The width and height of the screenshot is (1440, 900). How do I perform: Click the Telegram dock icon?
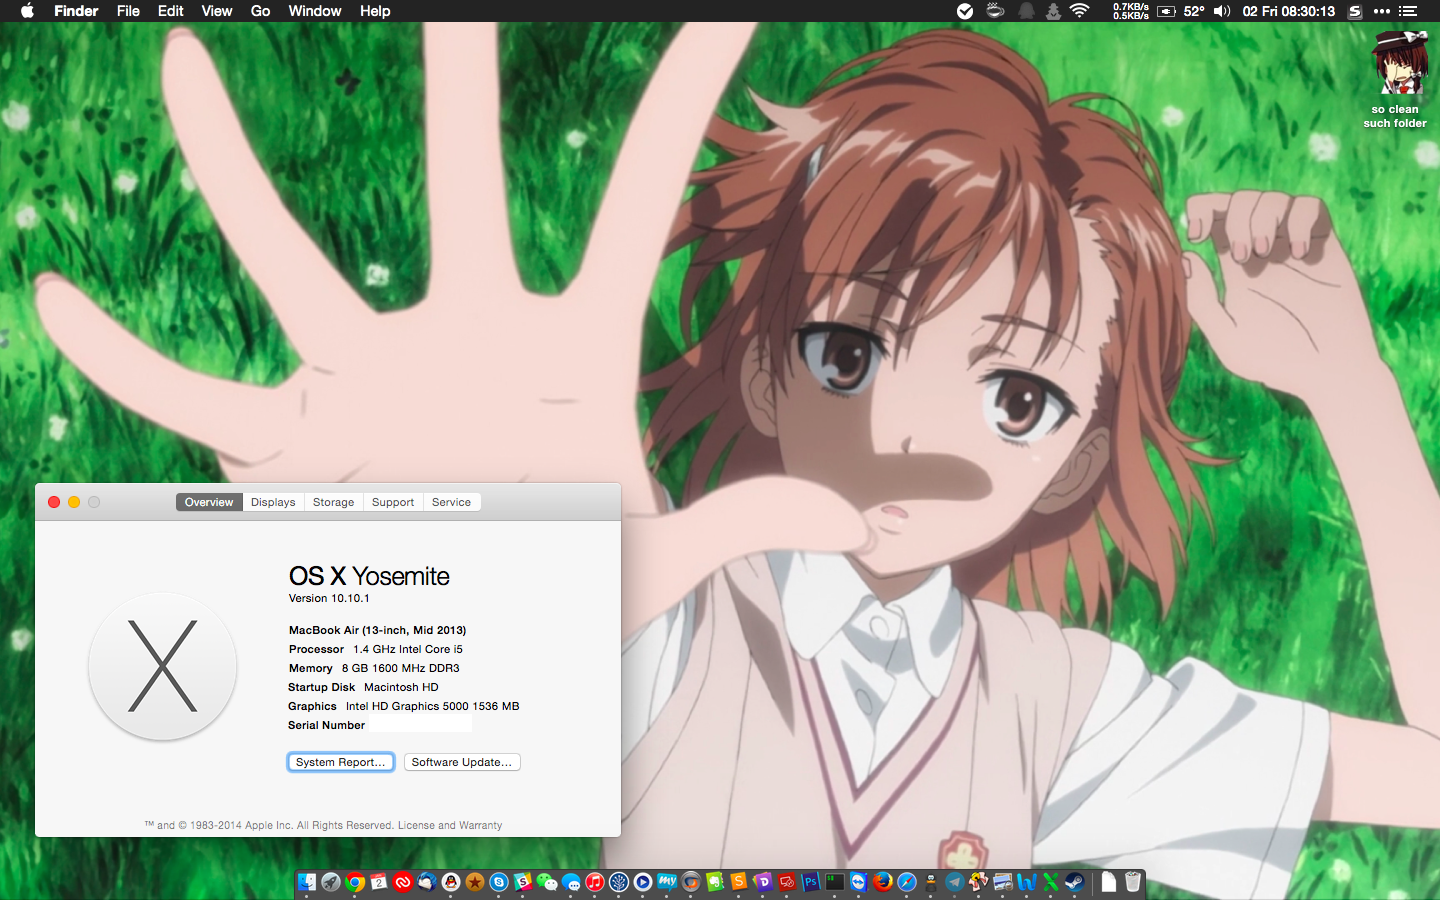[955, 882]
